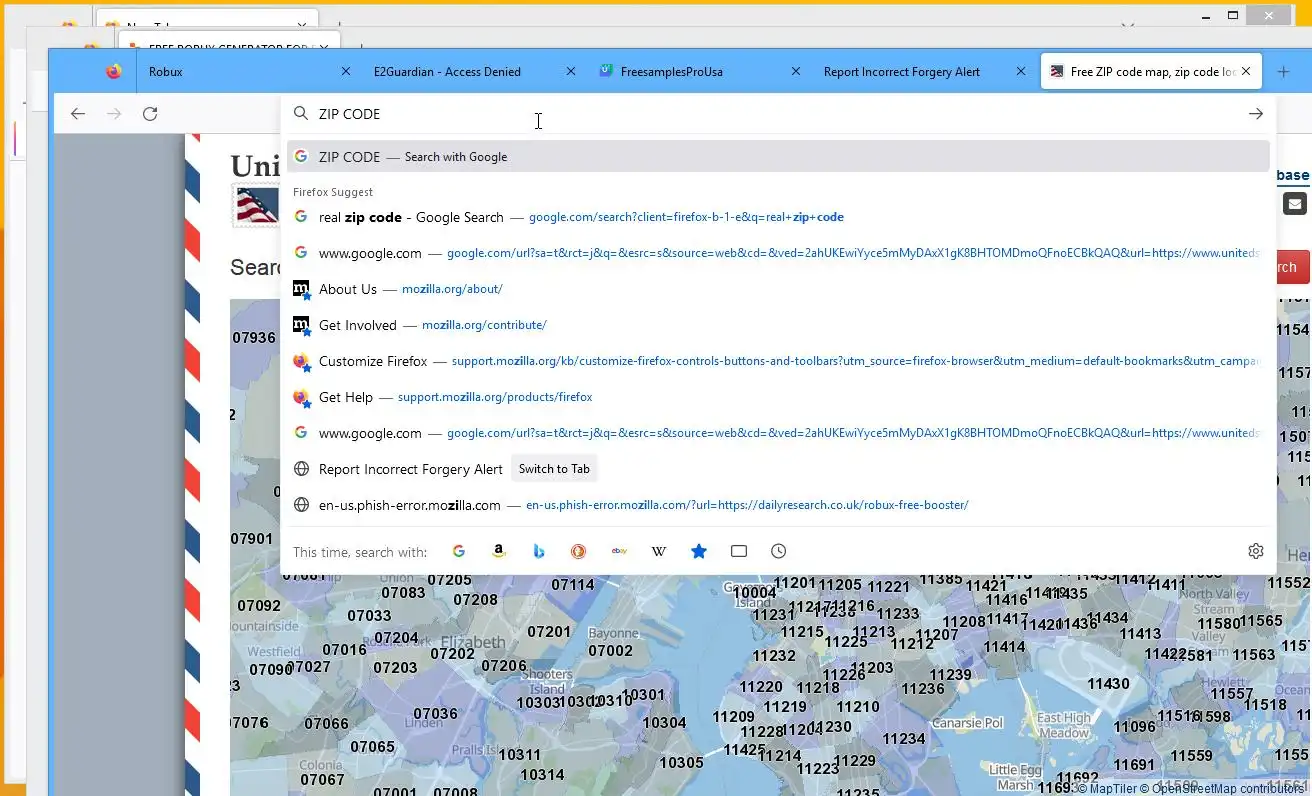This screenshot has height=796, width=1312.
Task: Click ZIP code 11430 on the map
Action: click(x=1108, y=684)
